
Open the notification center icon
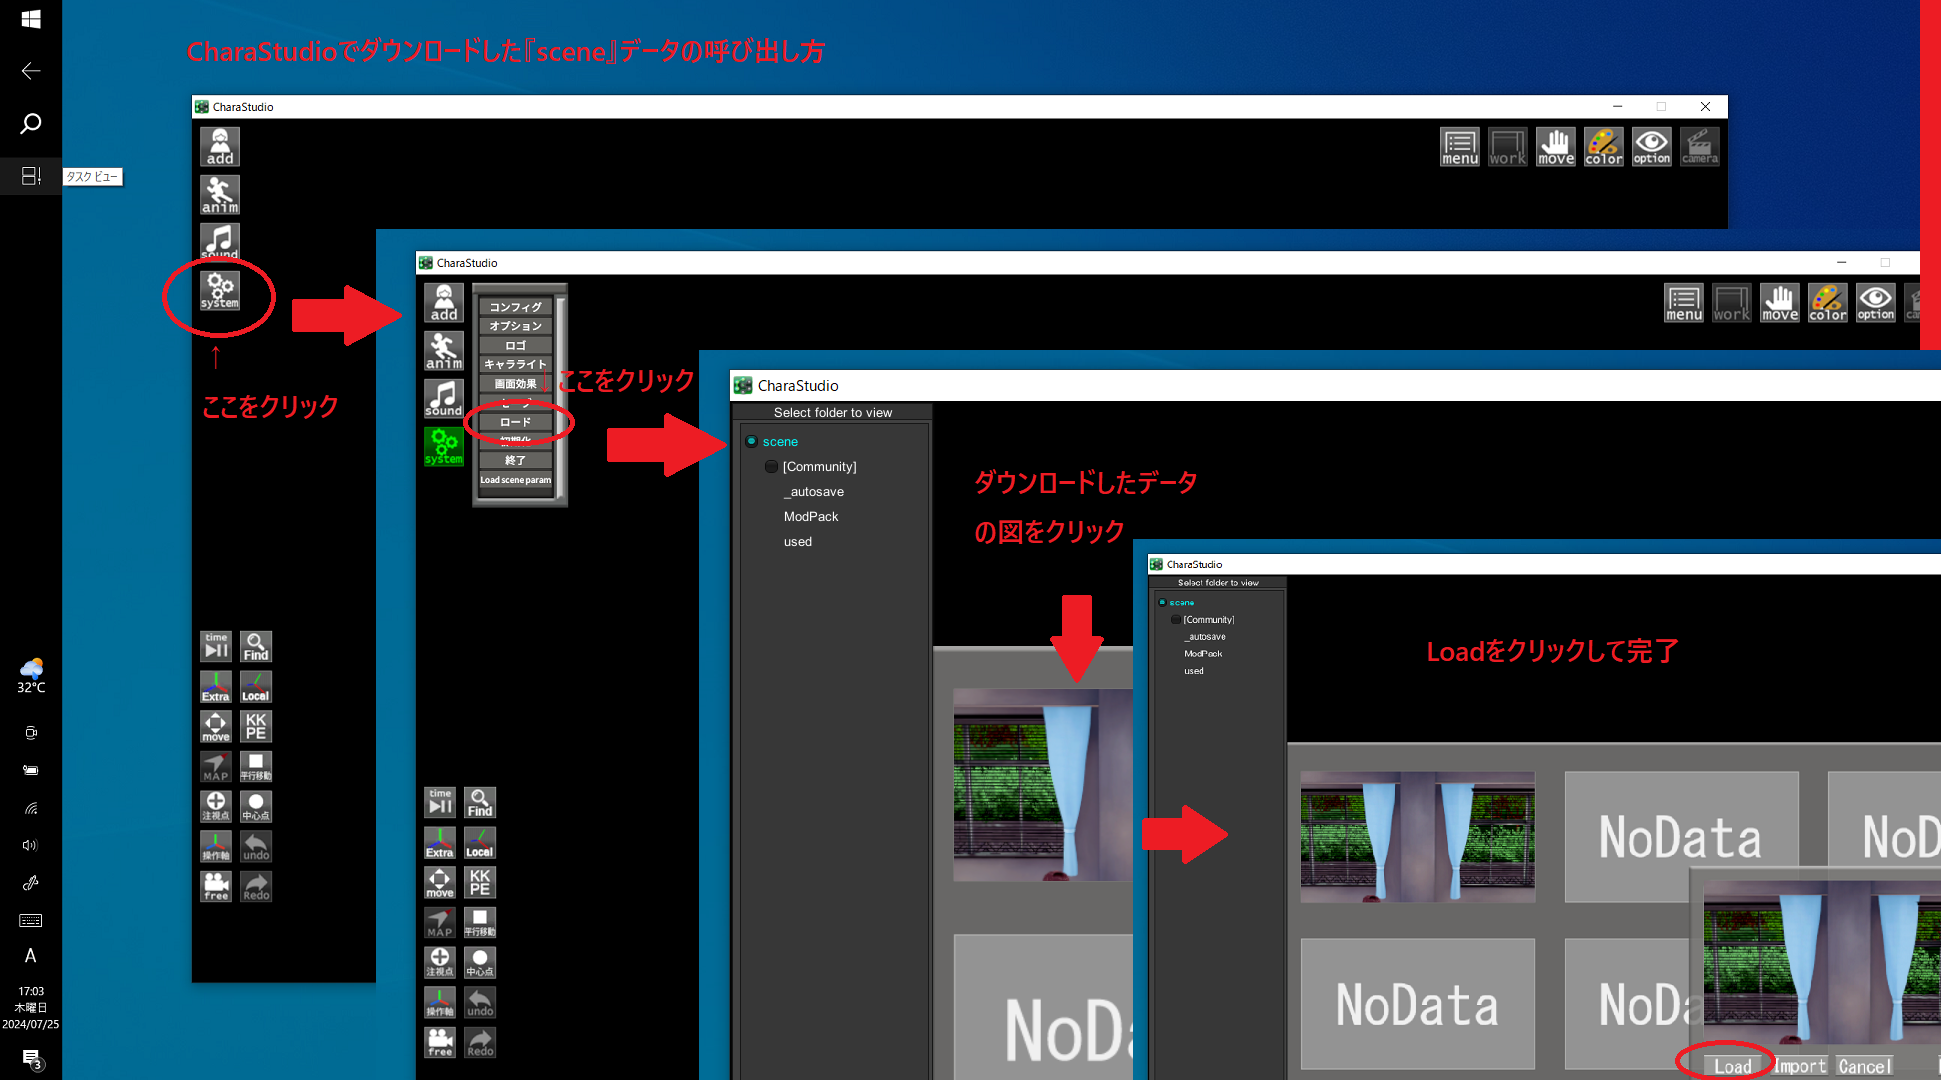tap(31, 1058)
